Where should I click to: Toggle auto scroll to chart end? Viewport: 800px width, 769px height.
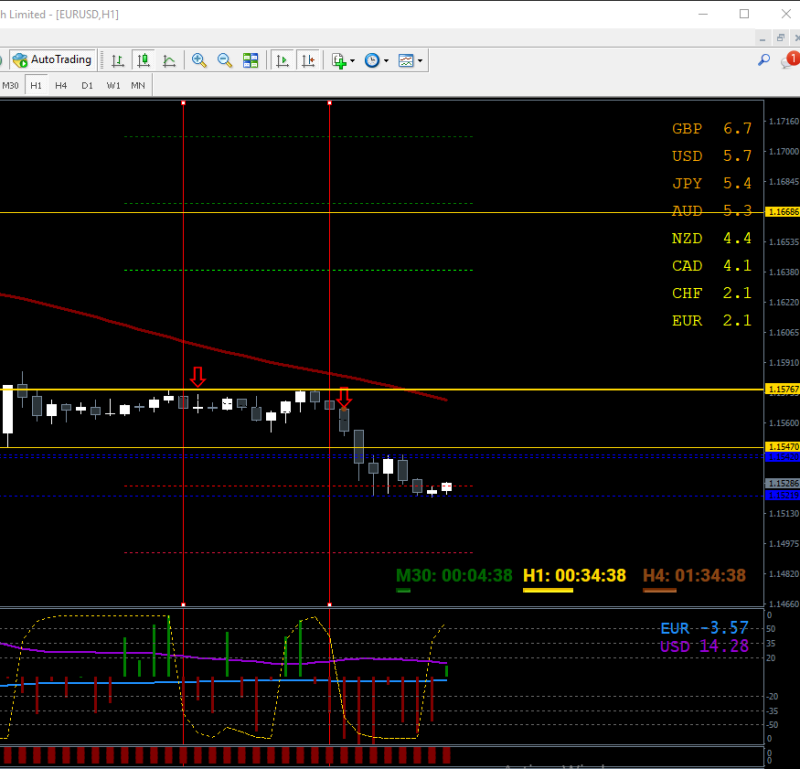(x=281, y=60)
